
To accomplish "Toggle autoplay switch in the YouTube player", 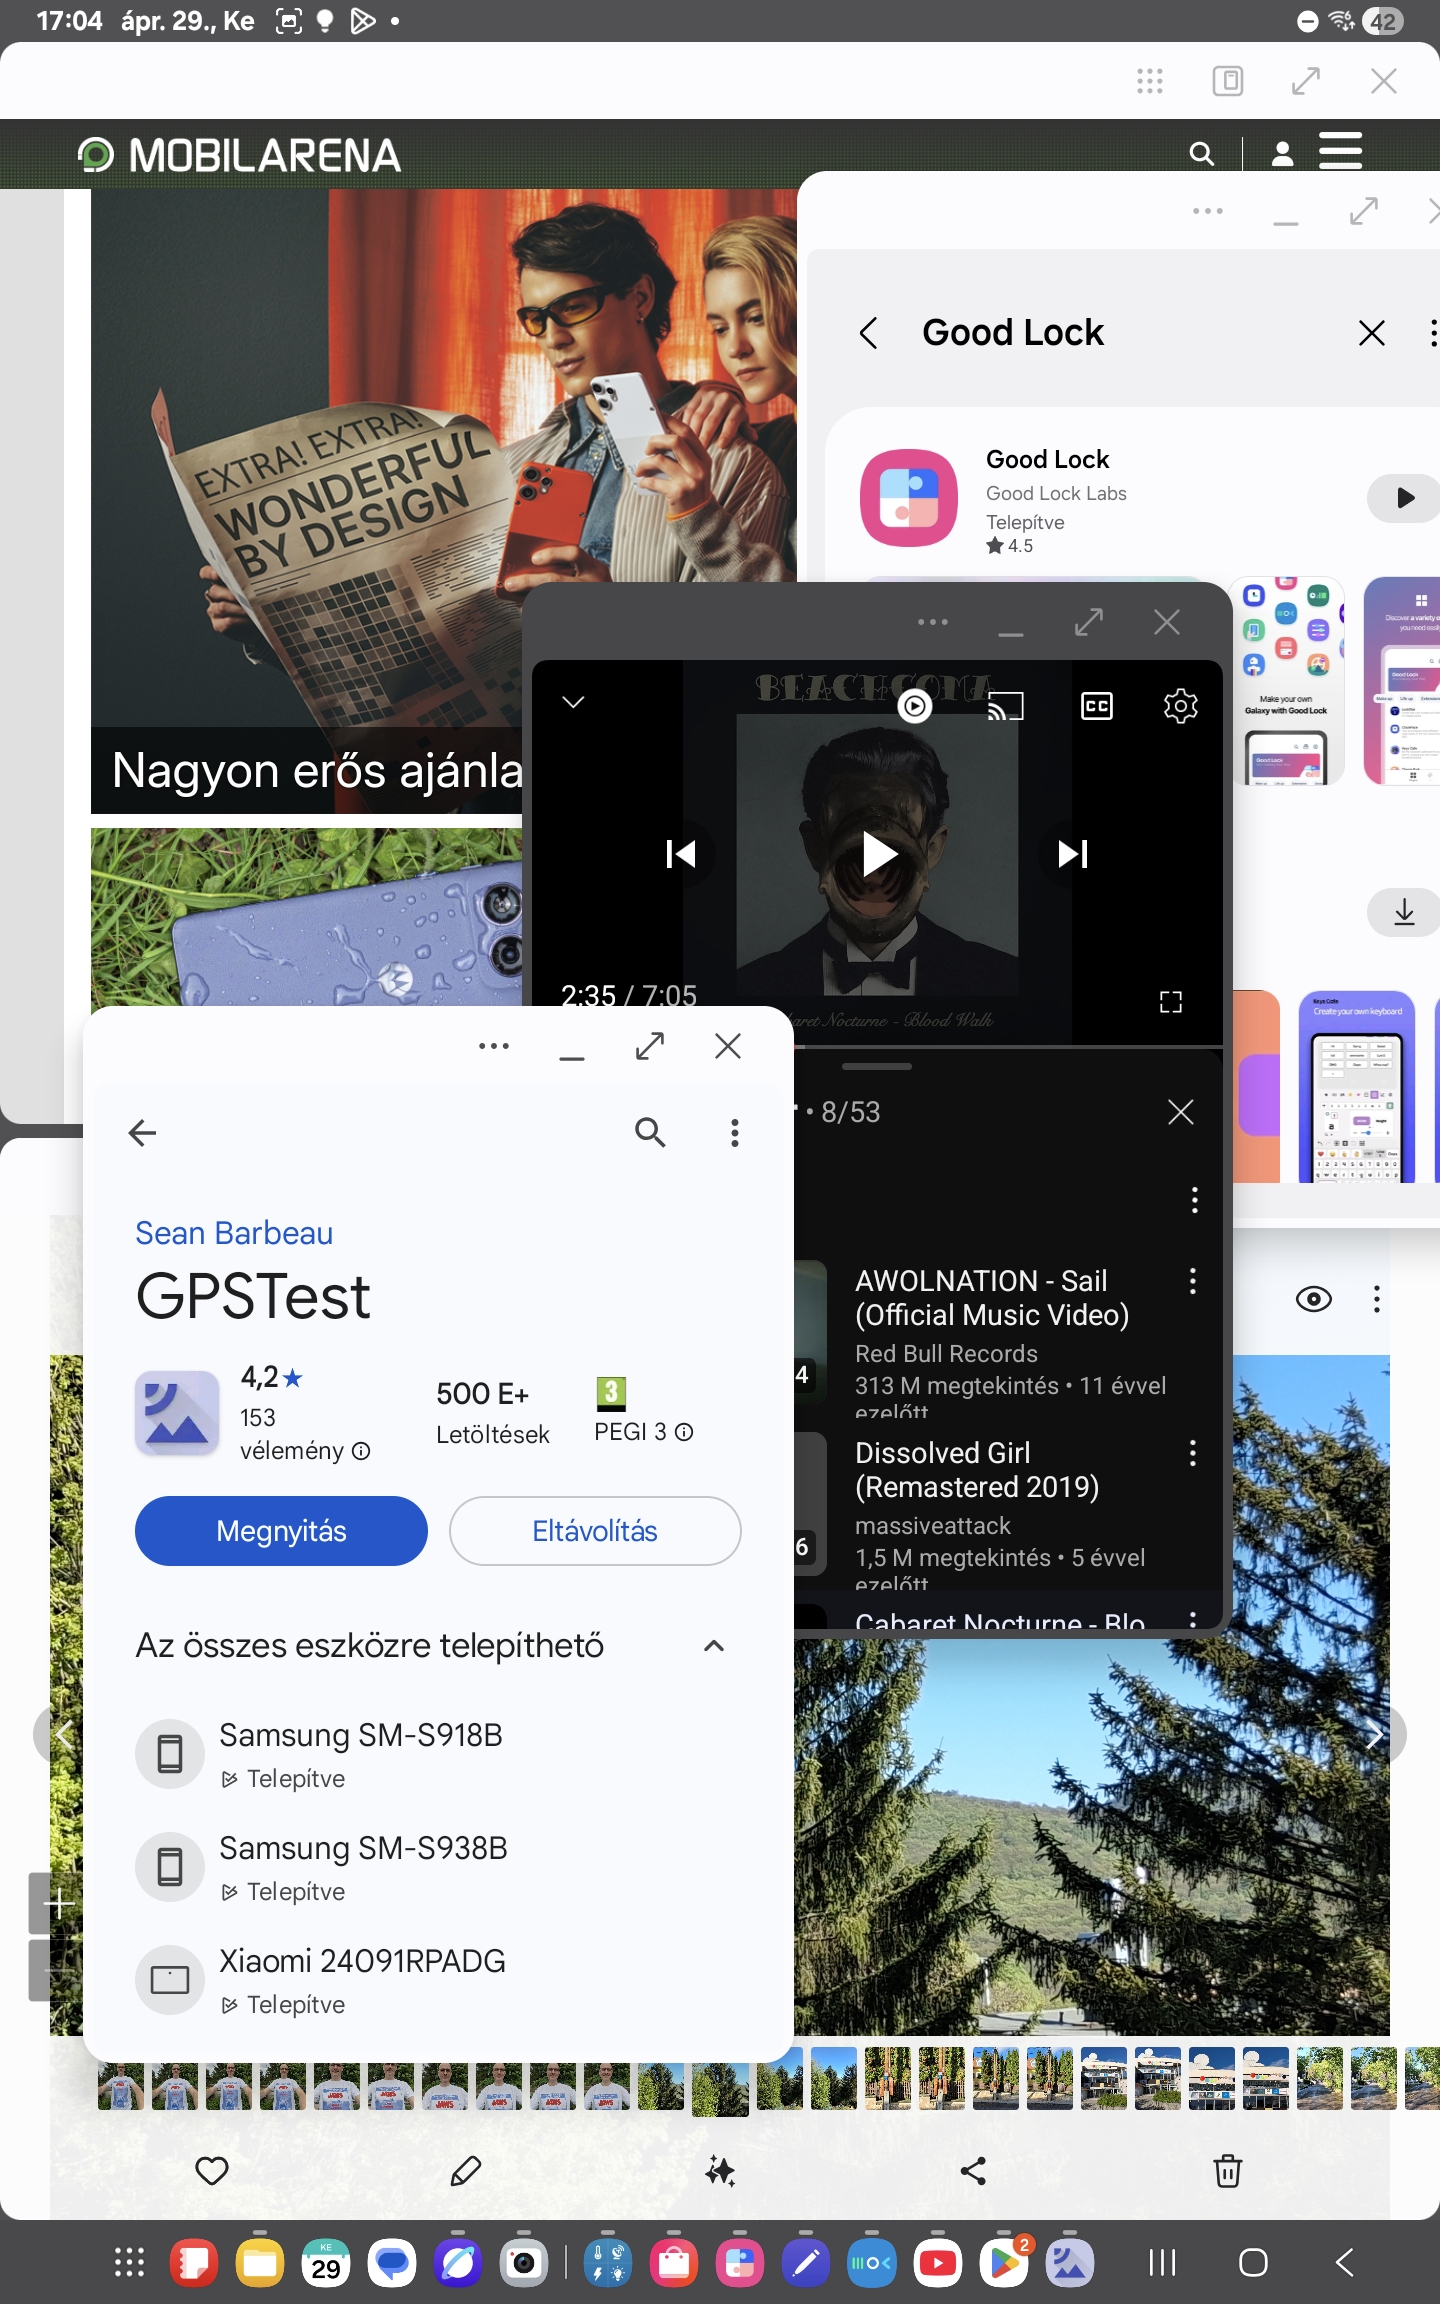I will coord(914,706).
